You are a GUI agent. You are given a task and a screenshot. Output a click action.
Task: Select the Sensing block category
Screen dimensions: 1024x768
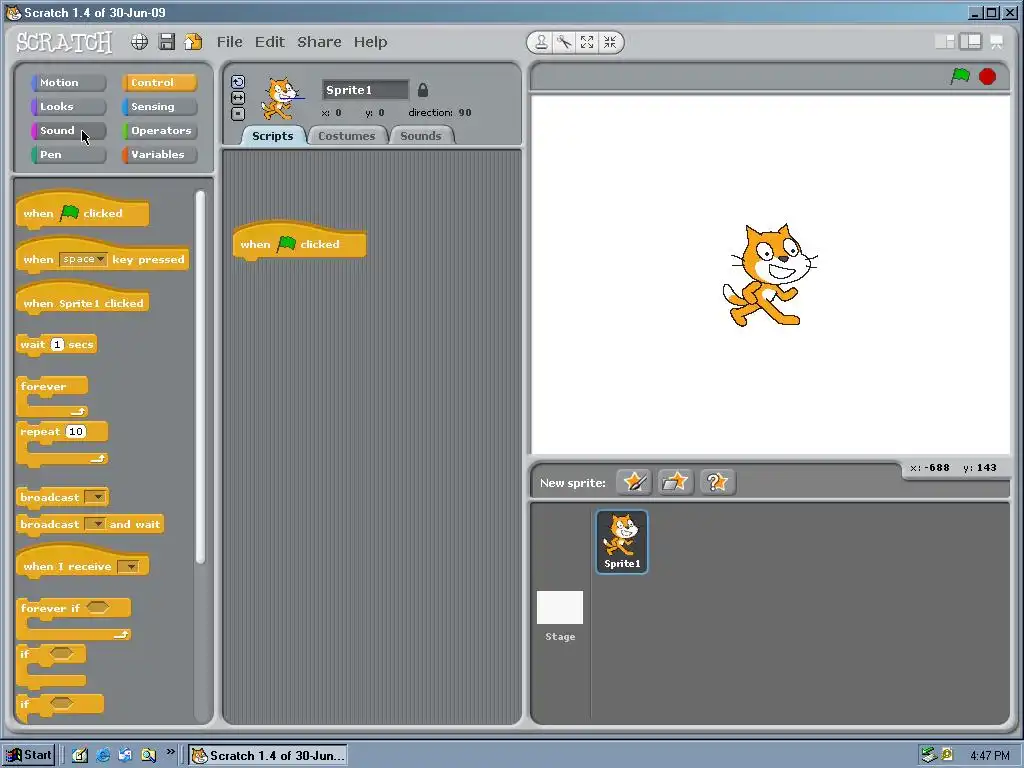[159, 106]
